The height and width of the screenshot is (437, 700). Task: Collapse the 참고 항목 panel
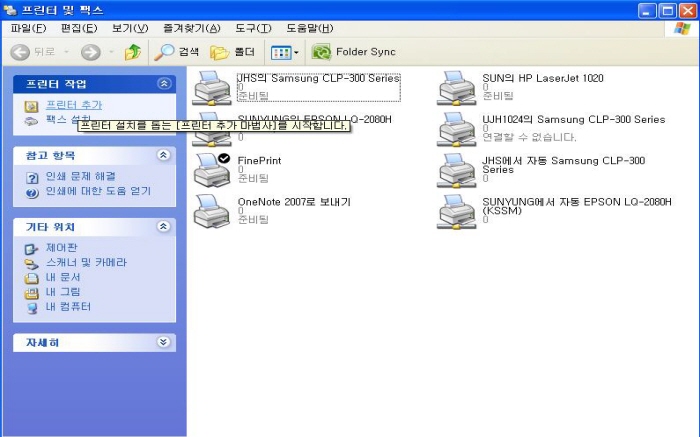coord(163,155)
